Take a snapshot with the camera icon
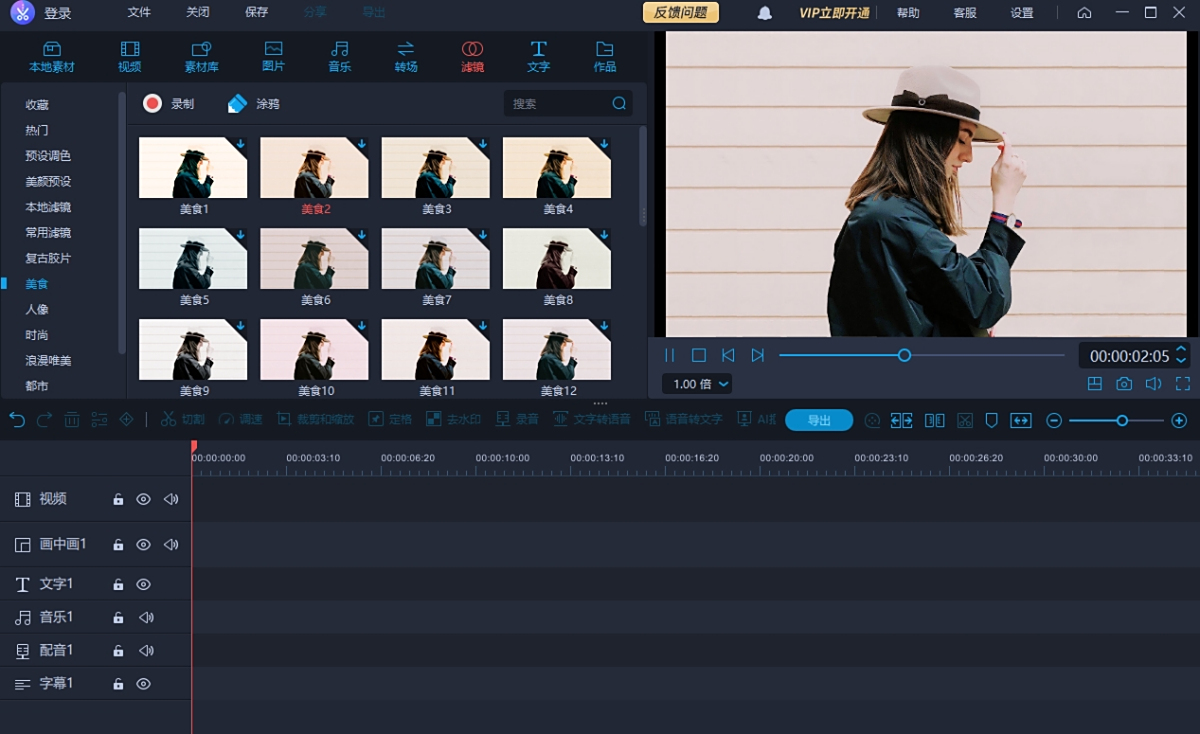The height and width of the screenshot is (734, 1200). click(x=1124, y=384)
